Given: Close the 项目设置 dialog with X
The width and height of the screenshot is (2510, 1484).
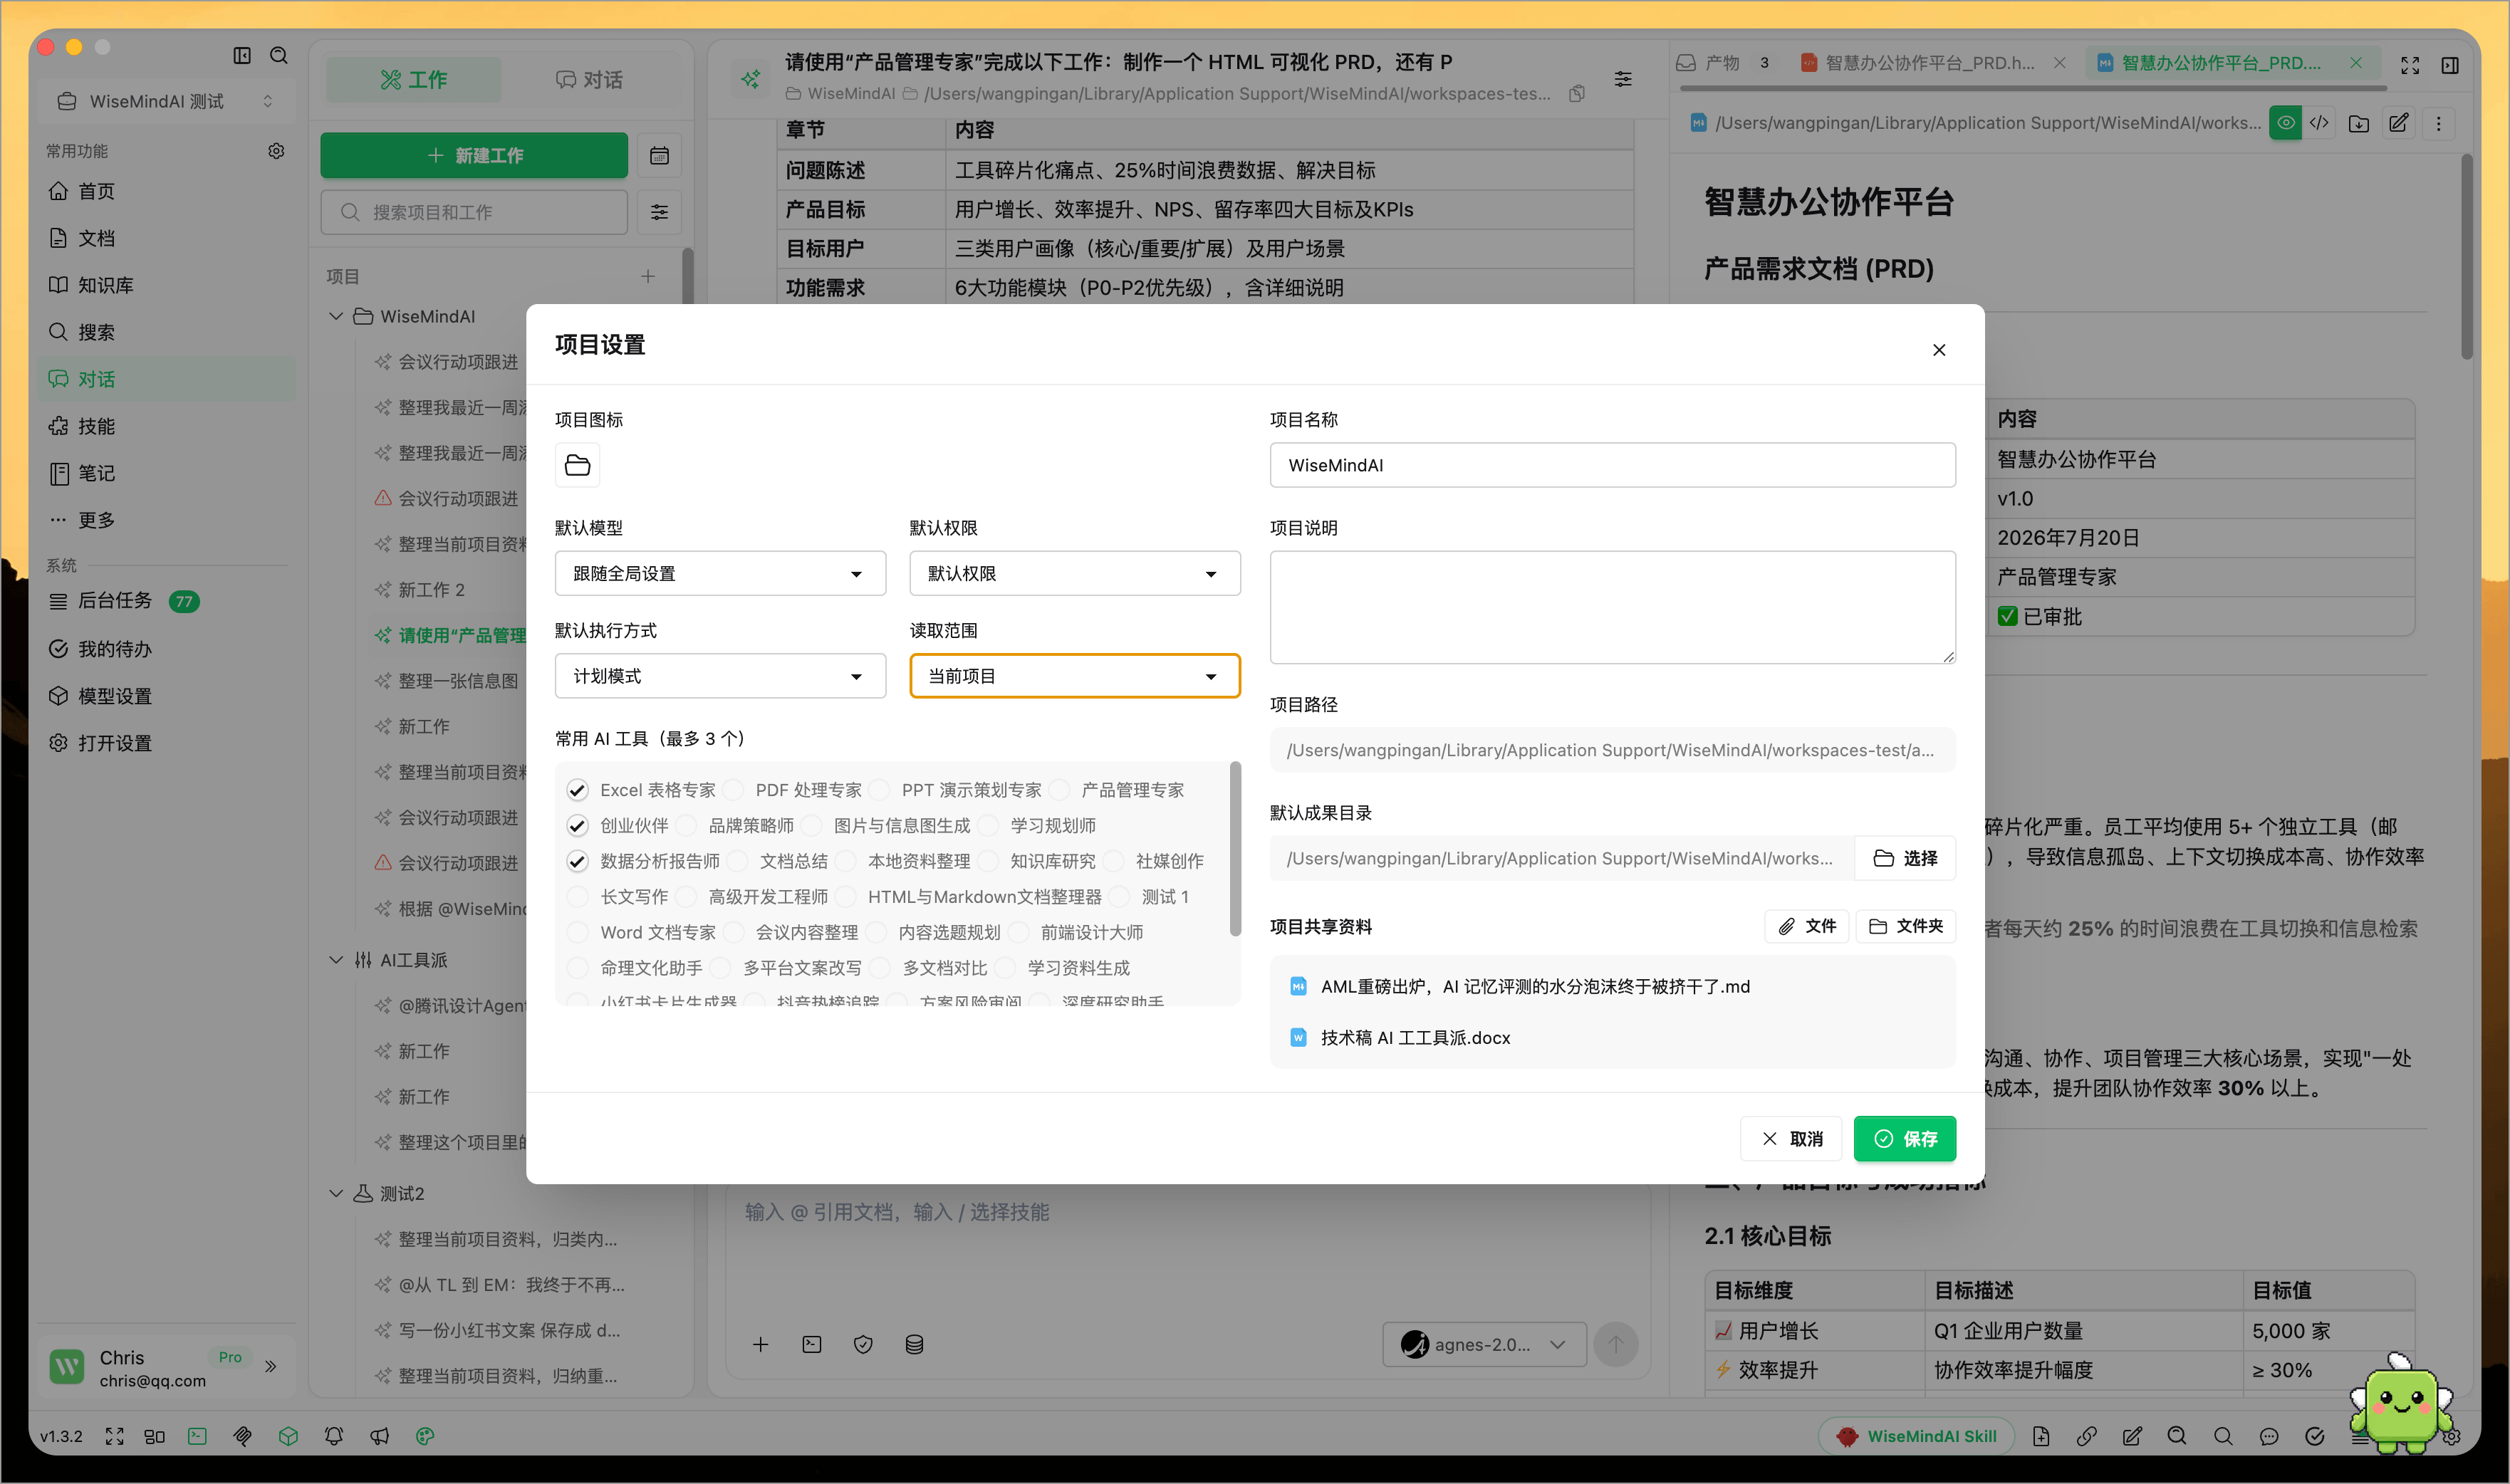Looking at the screenshot, I should (1939, 350).
